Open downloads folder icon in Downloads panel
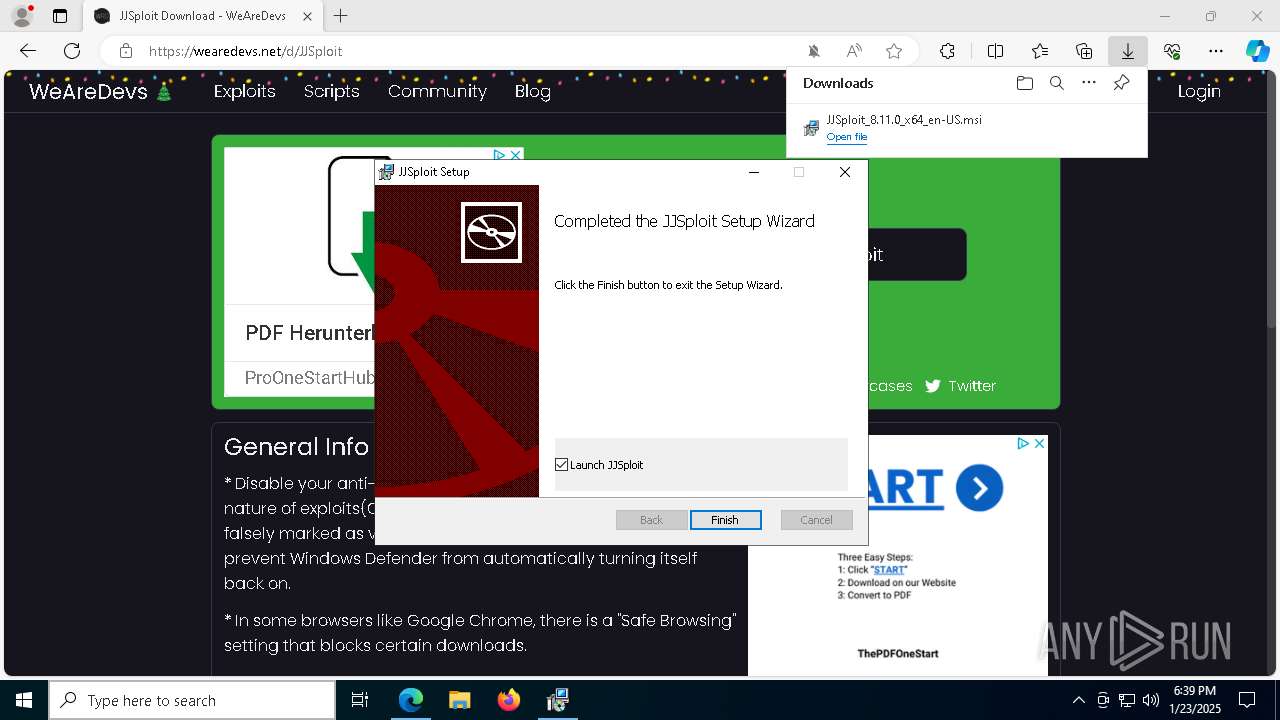Viewport: 1280px width, 720px height. [1024, 83]
